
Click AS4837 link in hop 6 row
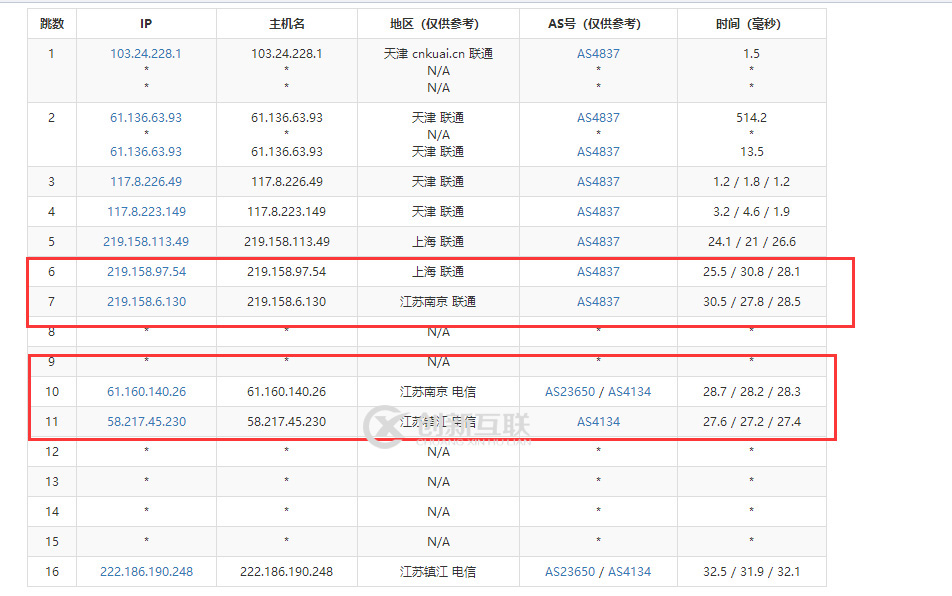coord(598,271)
